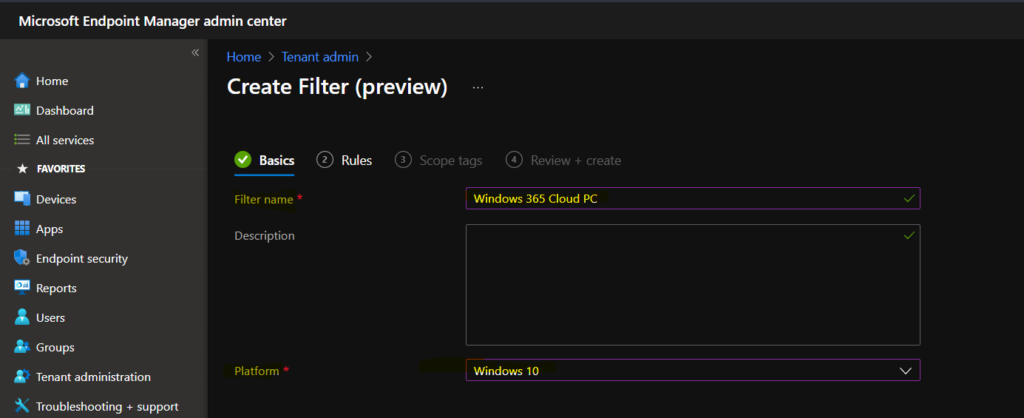Viewport: 1024px width, 418px height.
Task: Click the Favorites star icon
Action: click(22, 169)
